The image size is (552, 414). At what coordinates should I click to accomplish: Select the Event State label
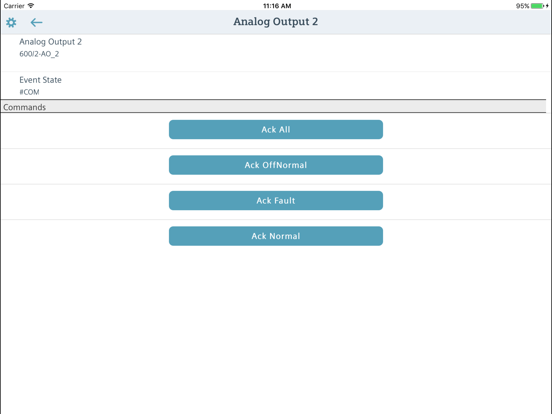(40, 80)
